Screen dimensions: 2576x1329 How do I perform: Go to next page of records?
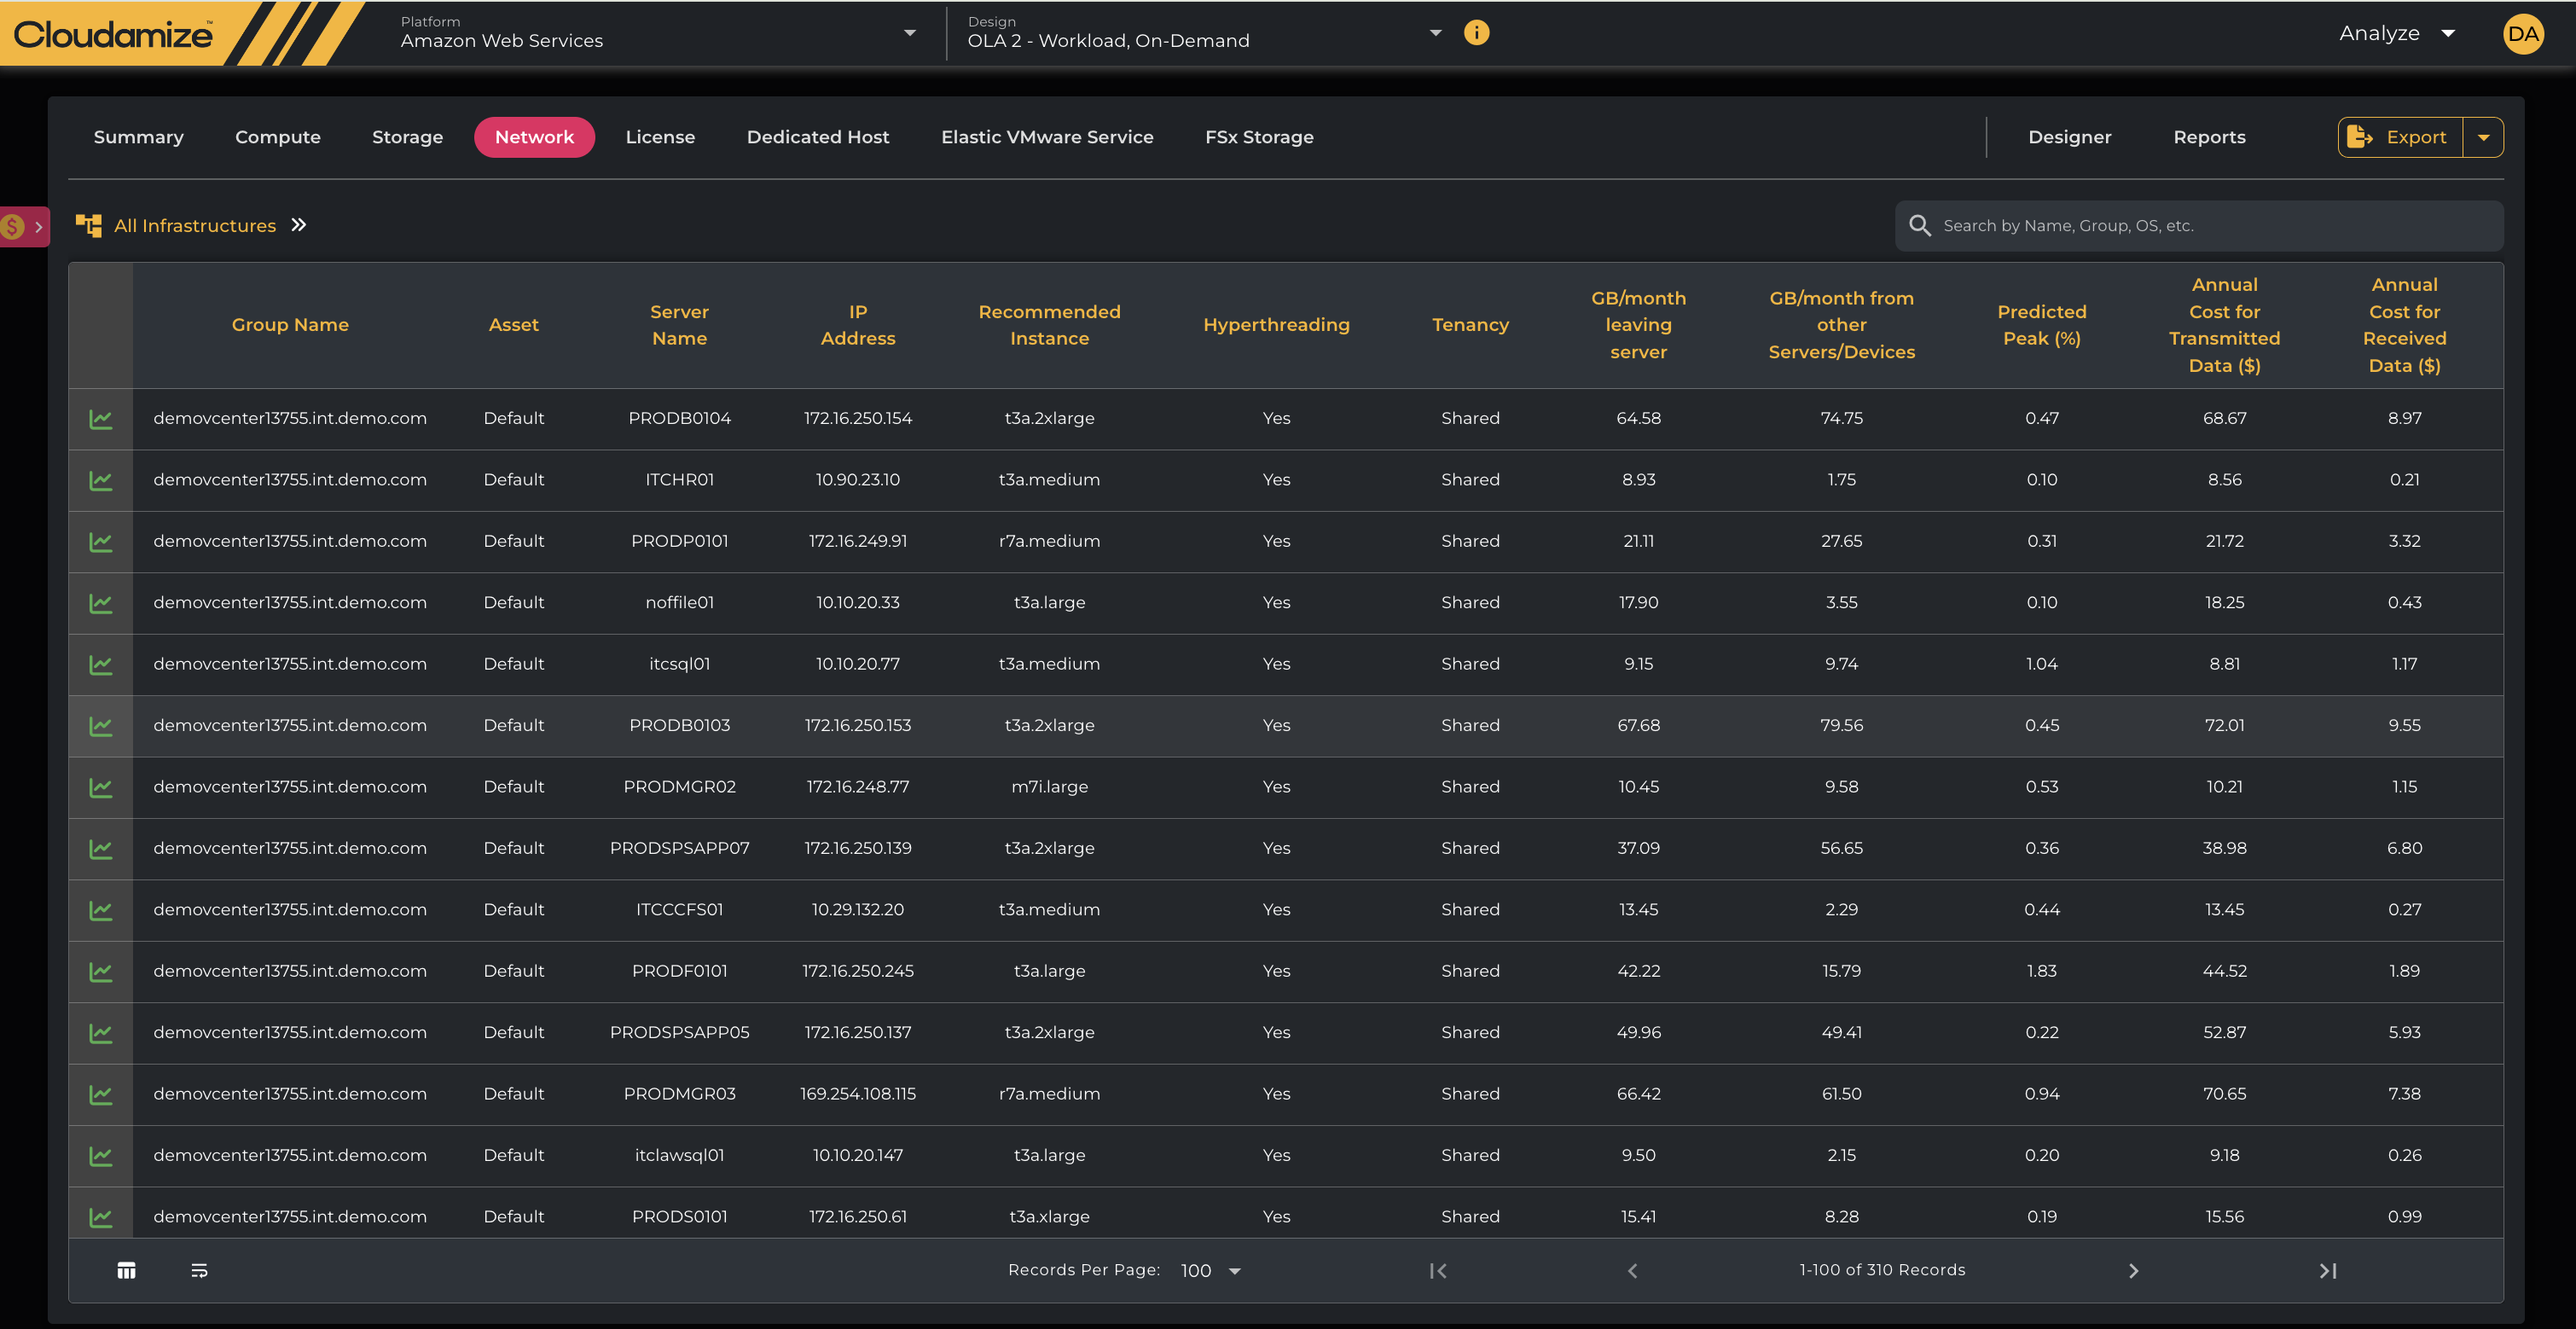(x=2133, y=1270)
